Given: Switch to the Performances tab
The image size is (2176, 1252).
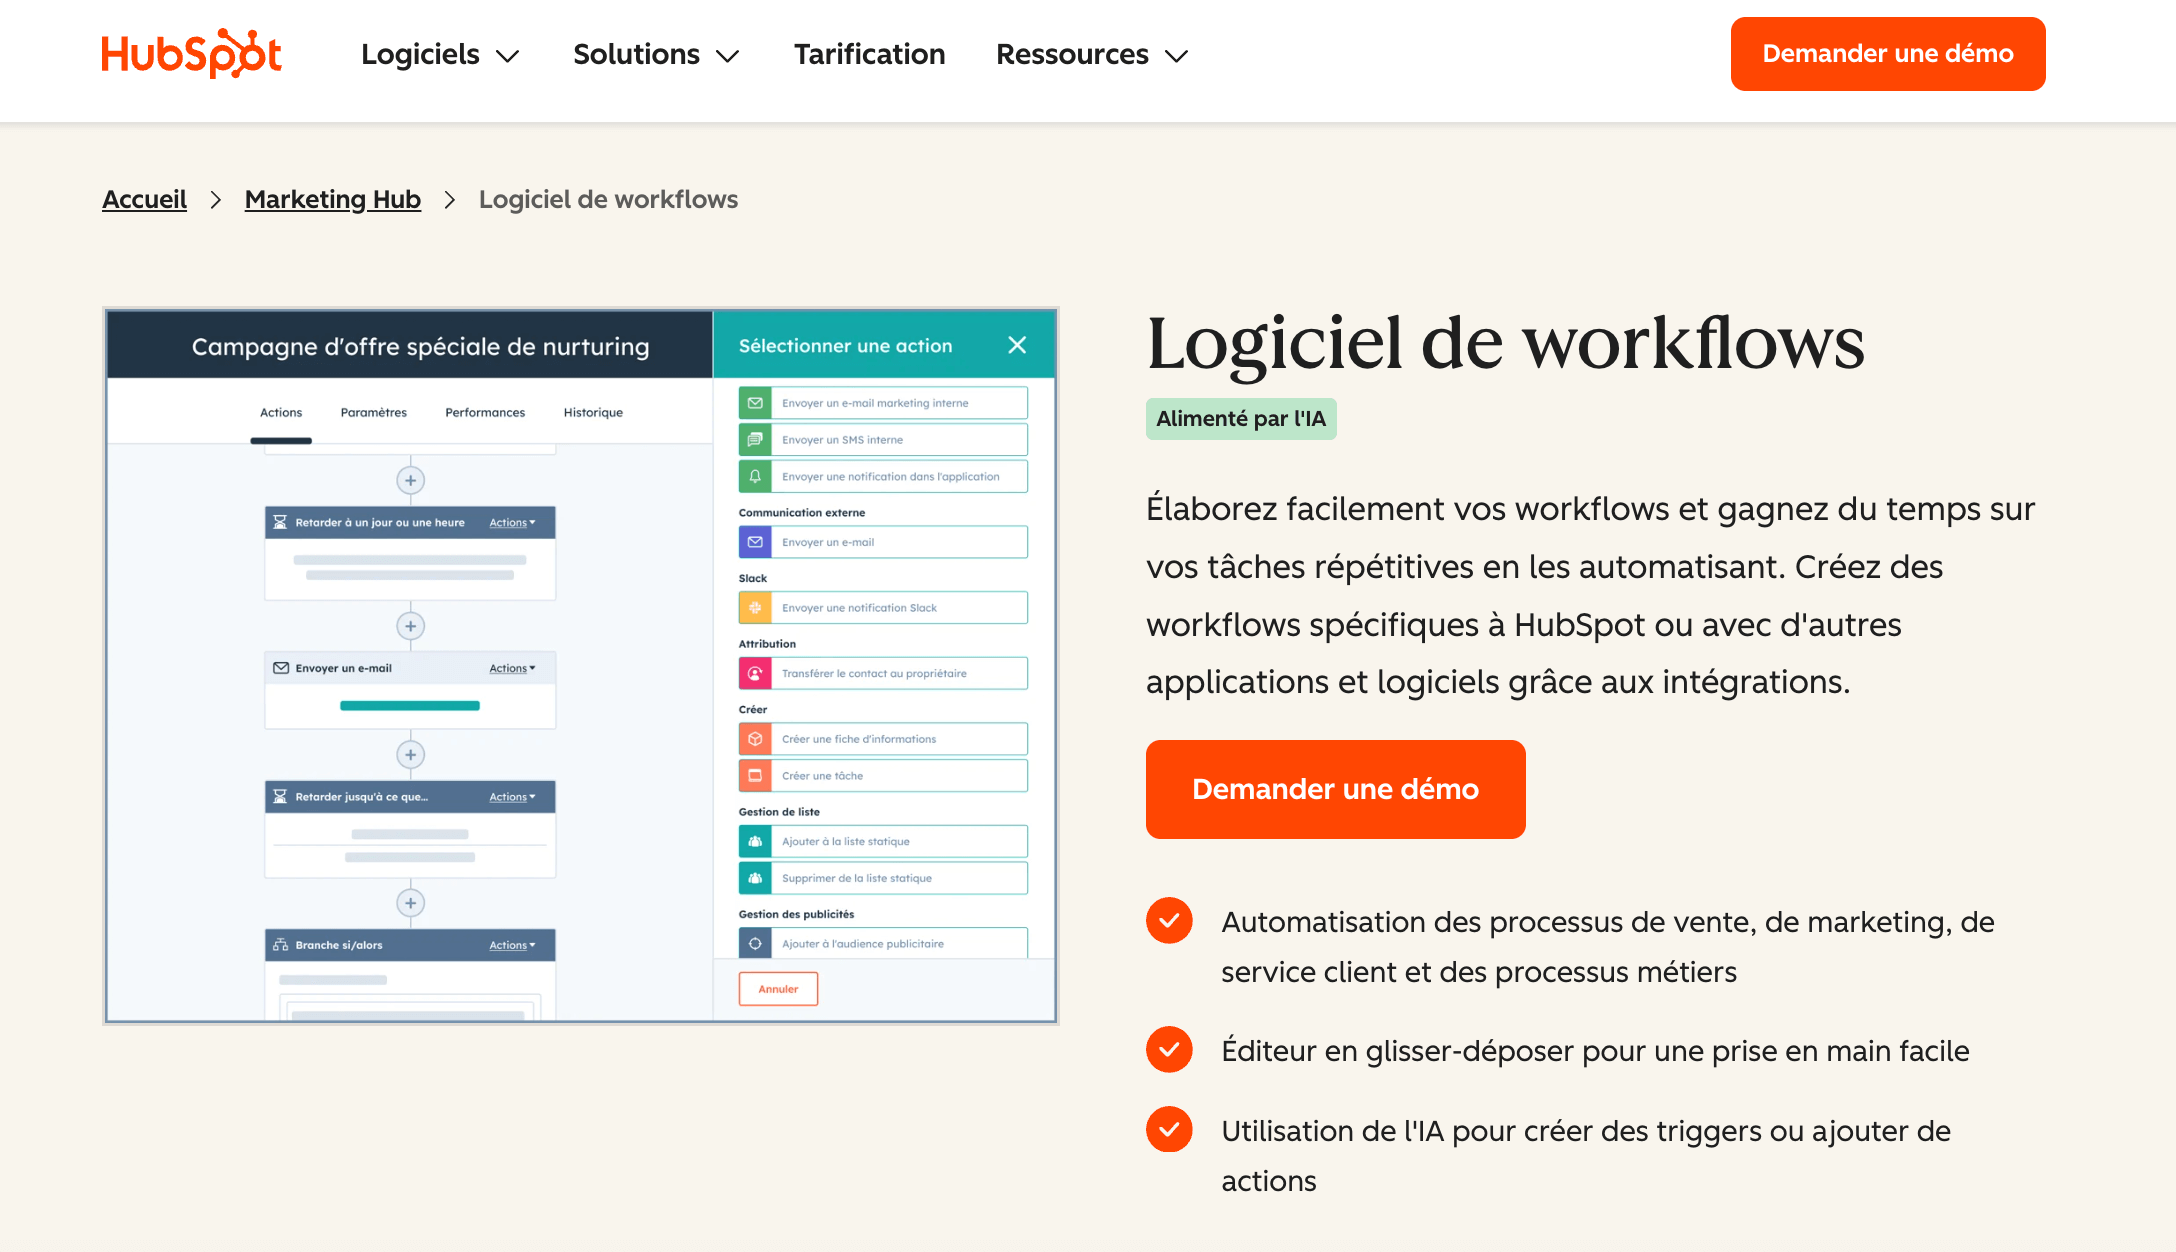Looking at the screenshot, I should point(485,412).
